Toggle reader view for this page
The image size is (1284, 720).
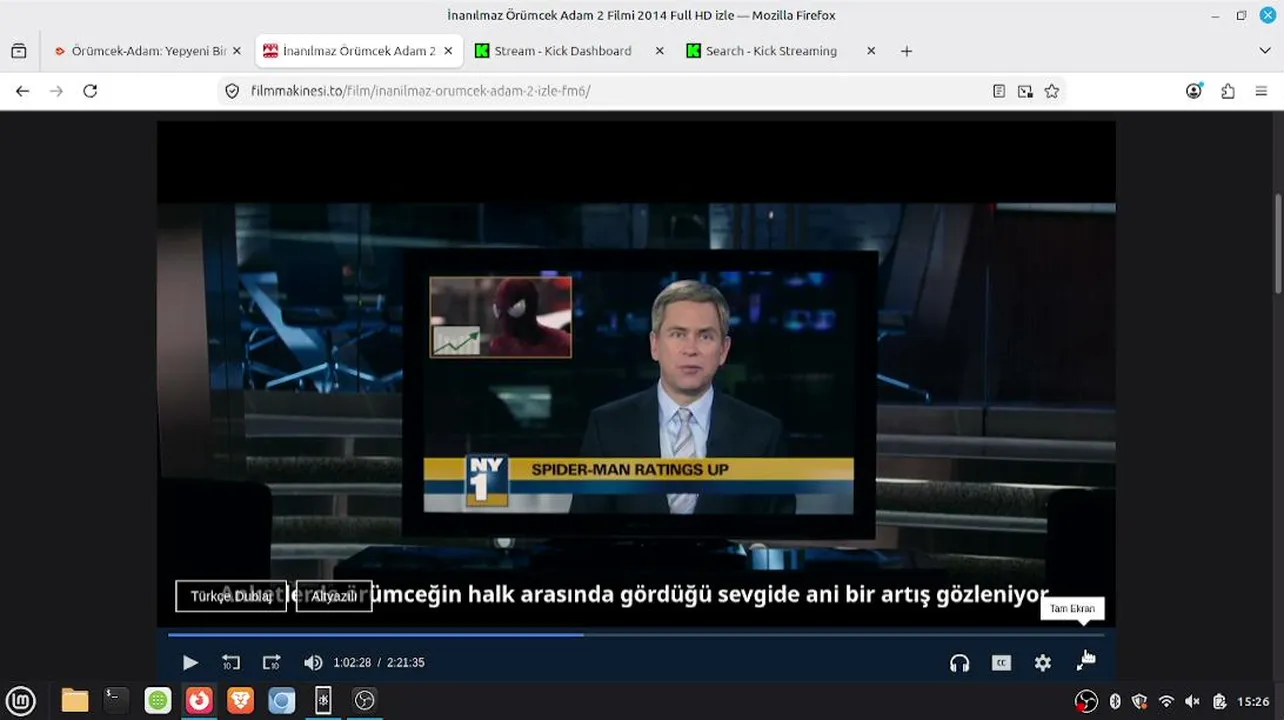click(x=998, y=91)
